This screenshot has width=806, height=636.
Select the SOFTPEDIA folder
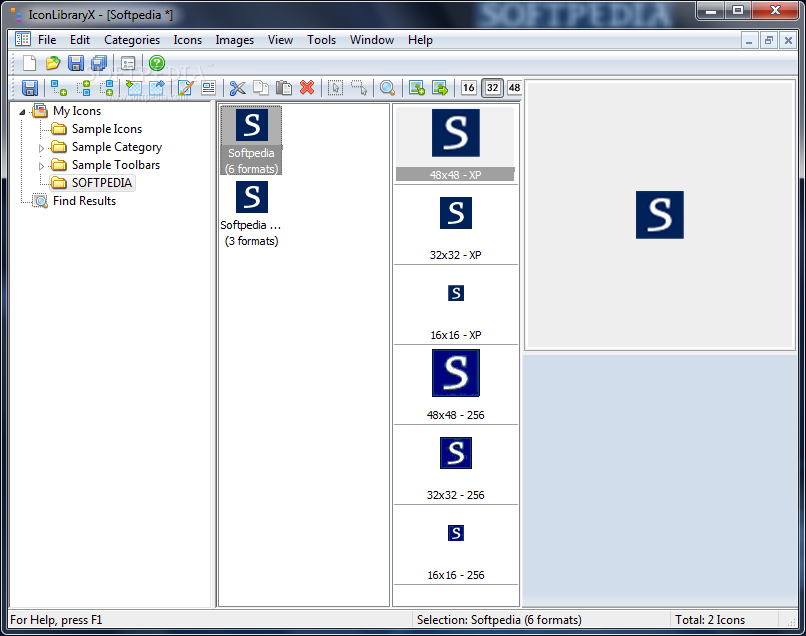[102, 183]
